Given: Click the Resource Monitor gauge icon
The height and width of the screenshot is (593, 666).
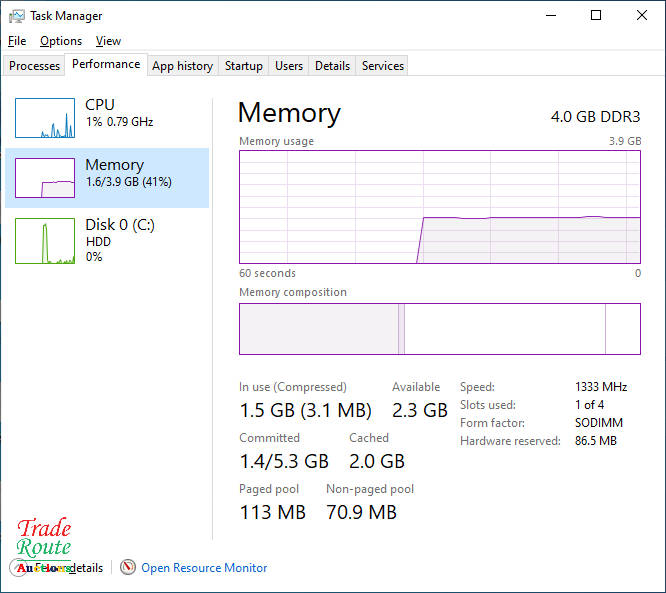Looking at the screenshot, I should click(128, 568).
